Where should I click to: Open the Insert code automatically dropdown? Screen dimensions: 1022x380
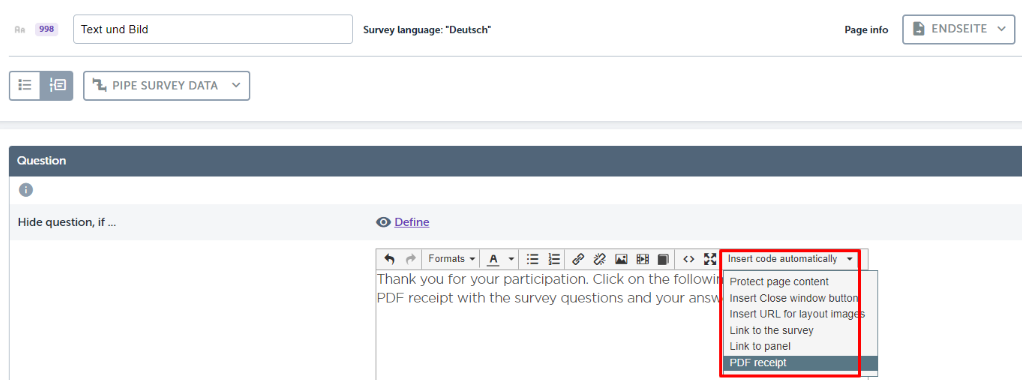[x=790, y=259]
